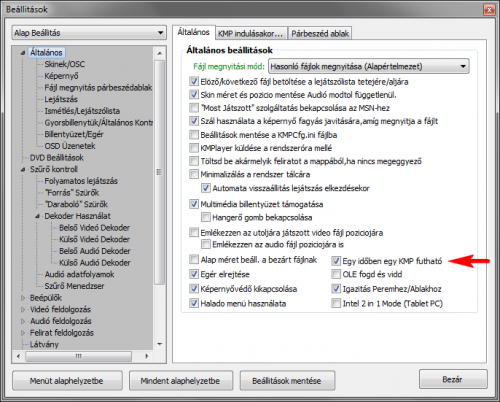Screen dimensions: 500x402
Task: Collapse the Dekoder Használat tree node
Action: click(37, 216)
